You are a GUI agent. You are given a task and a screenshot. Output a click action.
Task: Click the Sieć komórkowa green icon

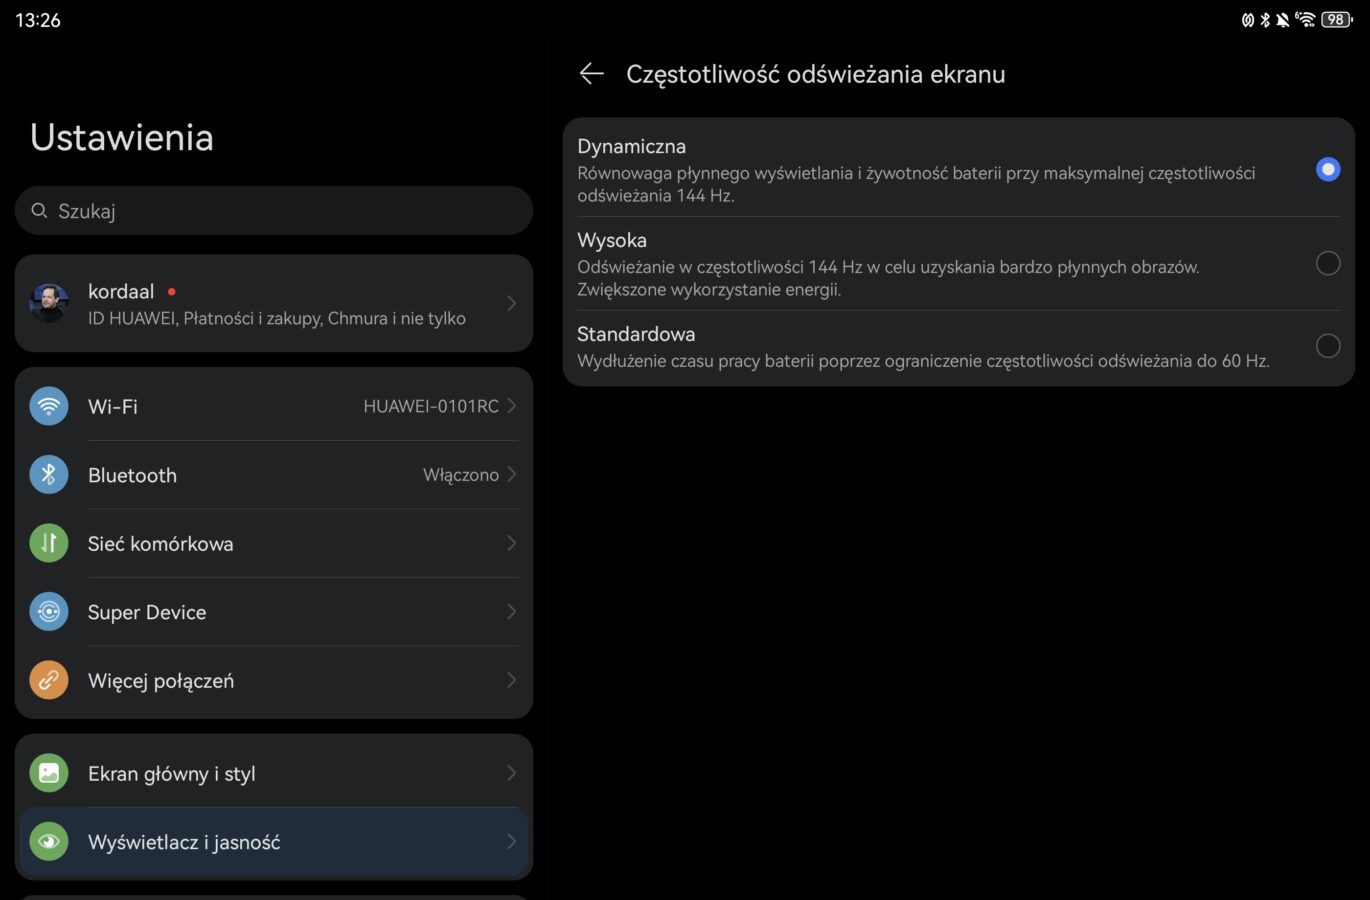49,543
